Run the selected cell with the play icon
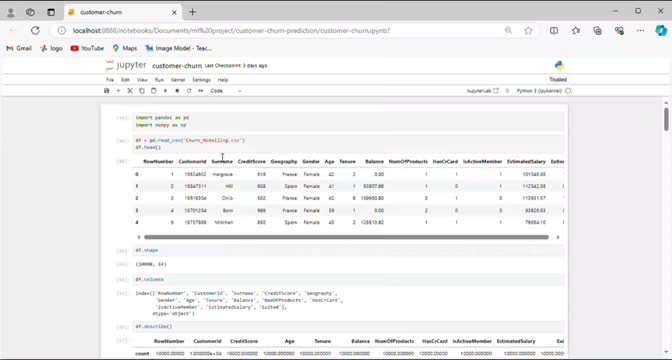672x360 pixels. coord(165,91)
